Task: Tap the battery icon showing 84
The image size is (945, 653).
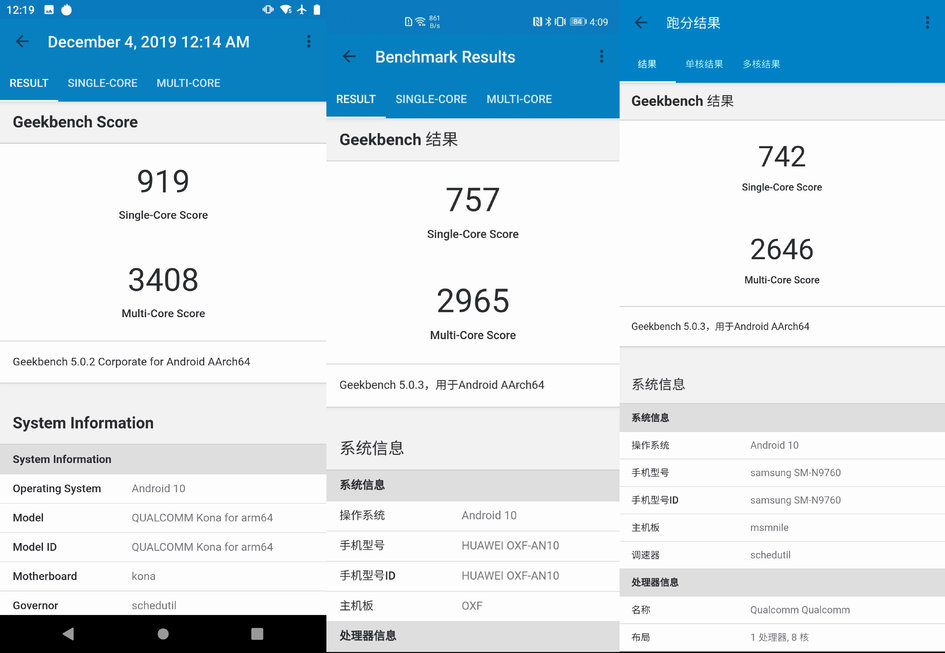Action: click(578, 22)
